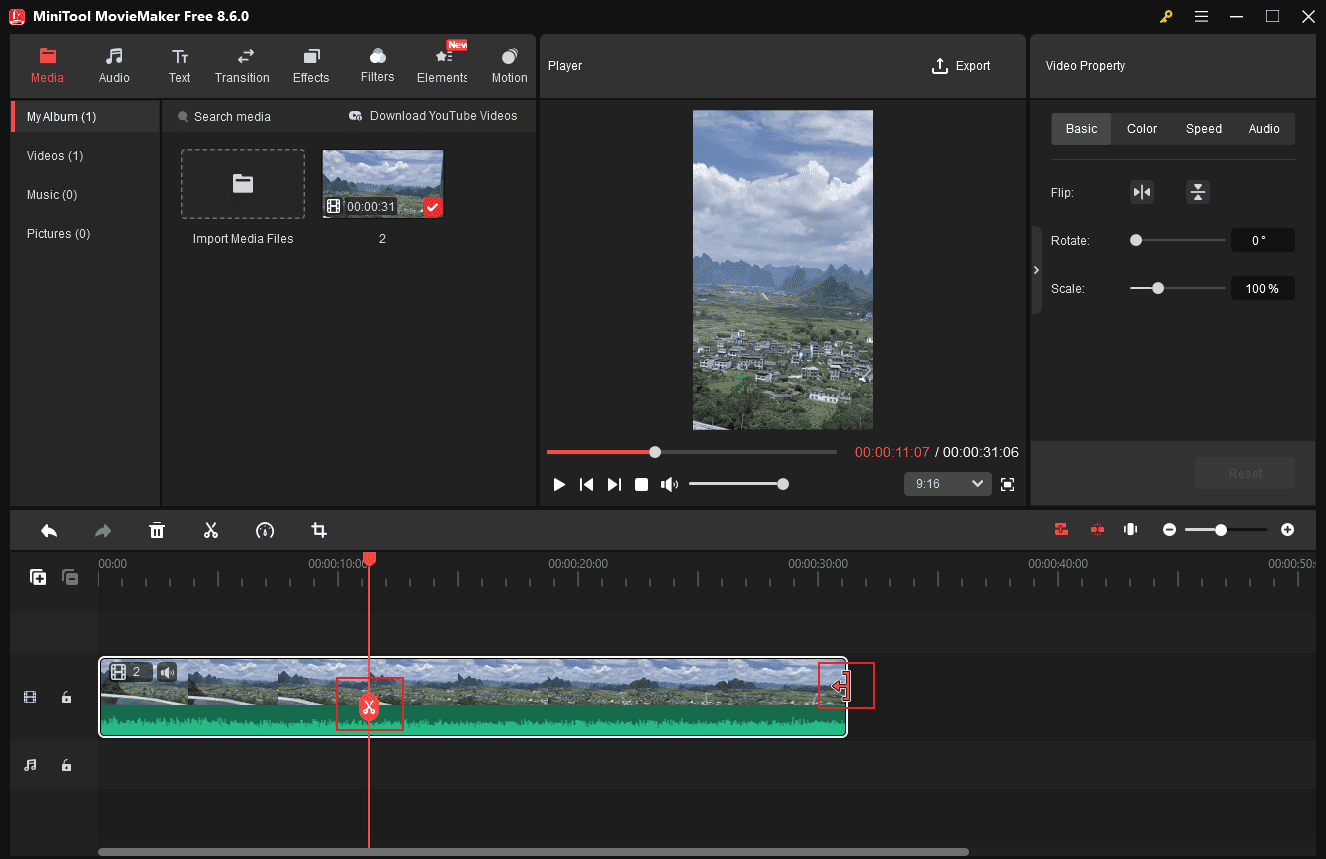Image resolution: width=1326 pixels, height=859 pixels.
Task: Mute the video clip's audio on the timeline
Action: [166, 672]
